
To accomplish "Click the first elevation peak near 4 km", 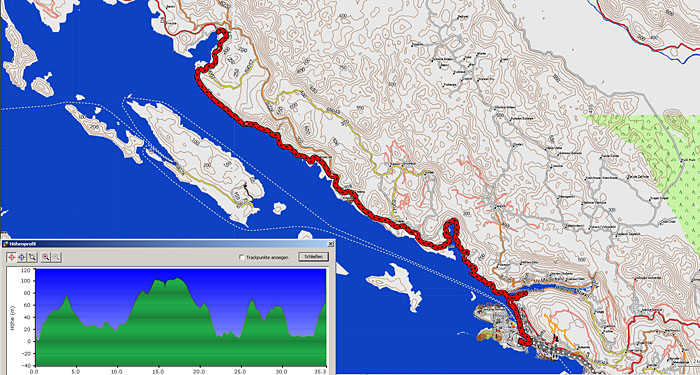I will click(x=67, y=296).
